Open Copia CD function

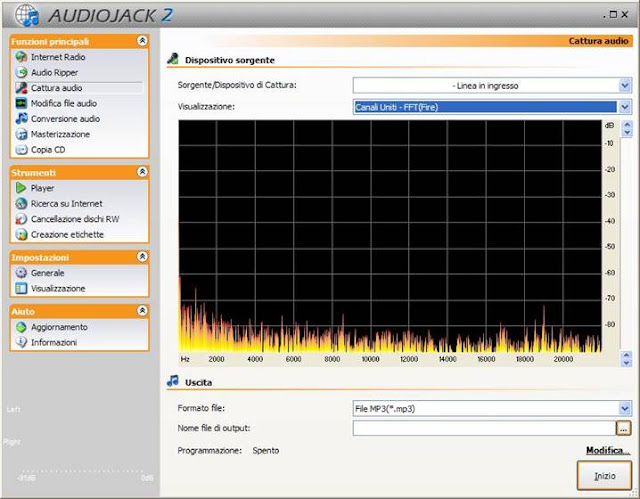pyautogui.click(x=48, y=150)
